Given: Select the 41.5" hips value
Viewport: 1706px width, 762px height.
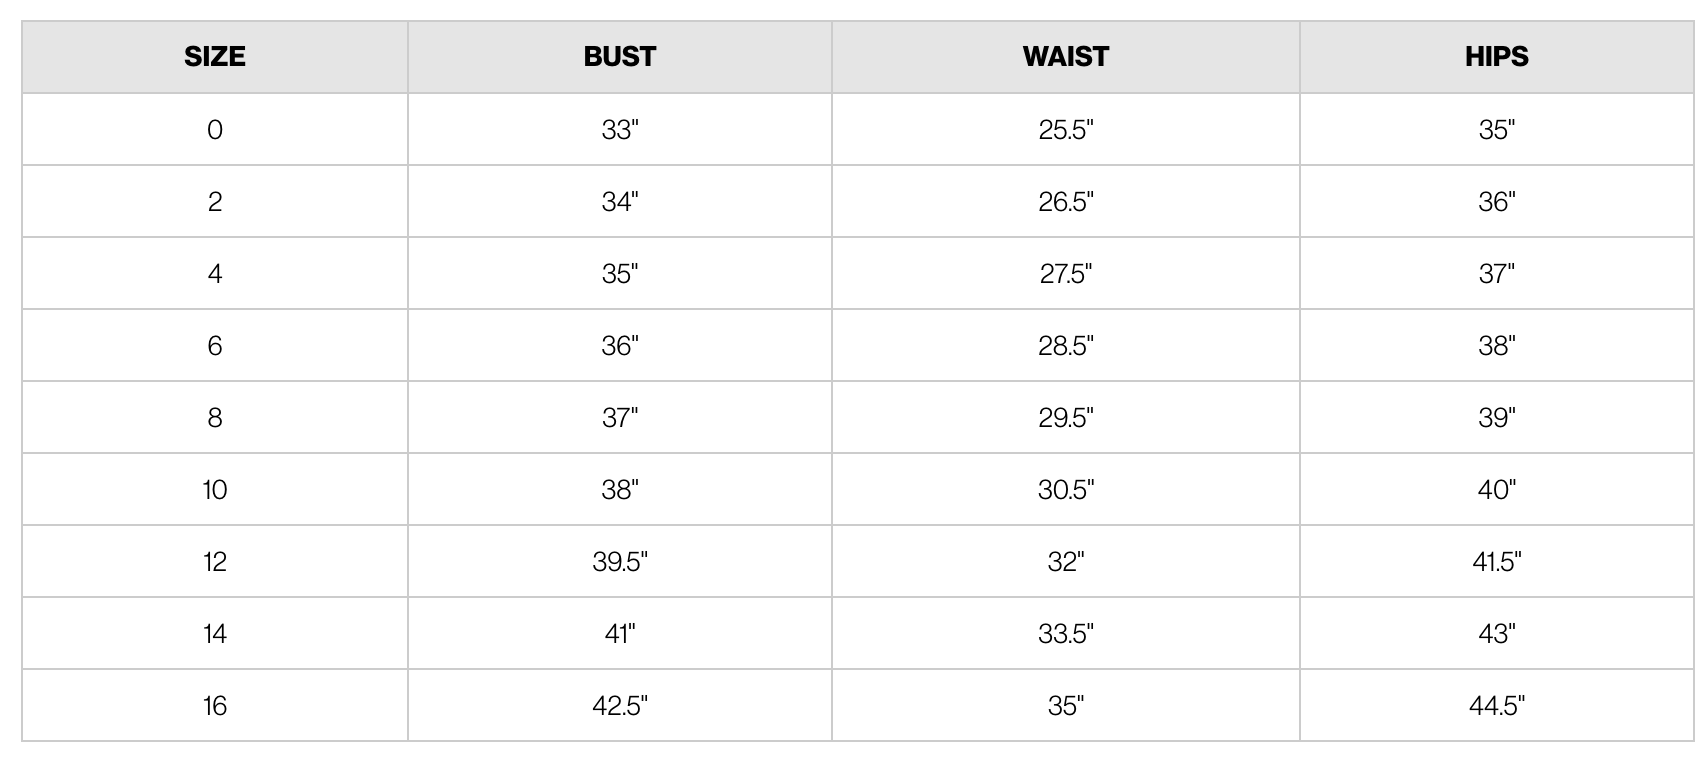Looking at the screenshot, I should point(1496,562).
